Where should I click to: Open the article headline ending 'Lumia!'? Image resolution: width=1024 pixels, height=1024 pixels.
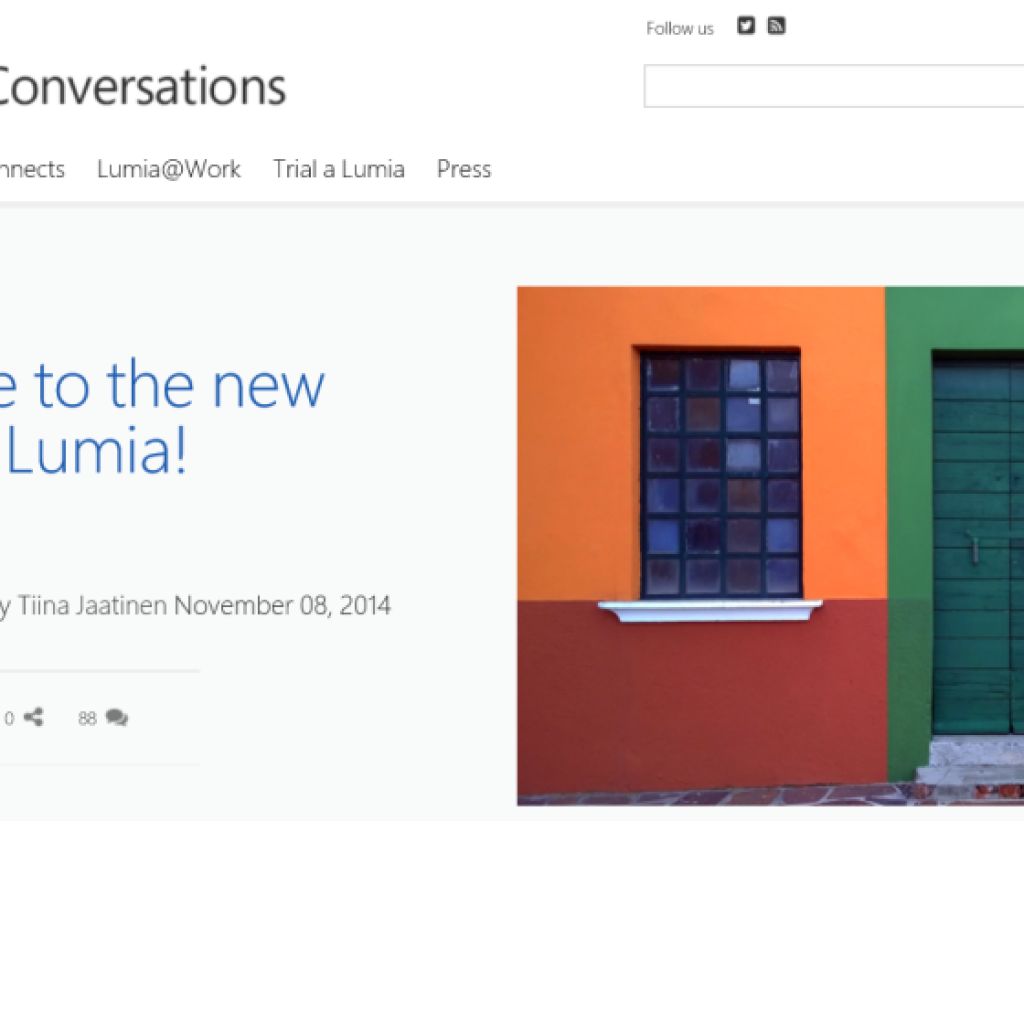(x=161, y=418)
